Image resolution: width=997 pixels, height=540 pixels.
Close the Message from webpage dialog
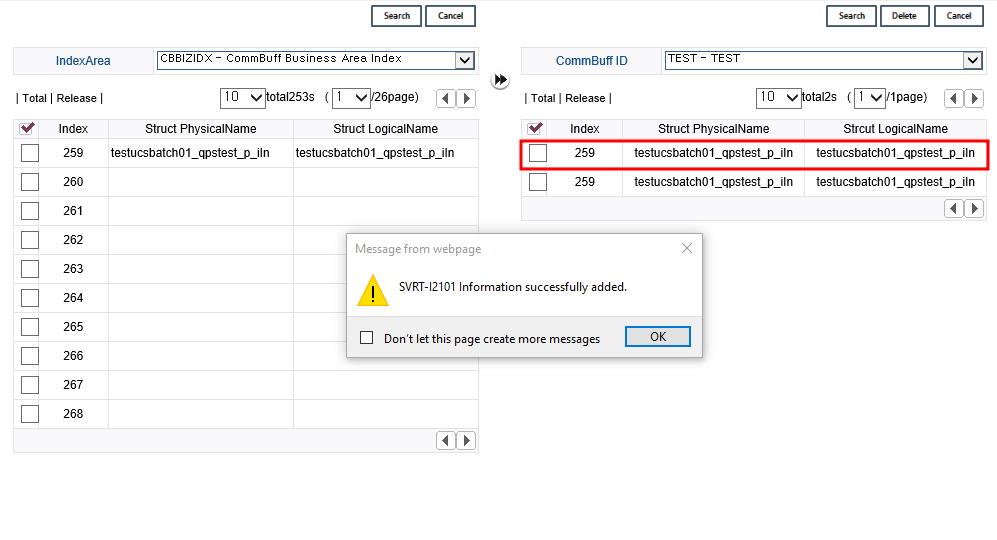(x=686, y=248)
